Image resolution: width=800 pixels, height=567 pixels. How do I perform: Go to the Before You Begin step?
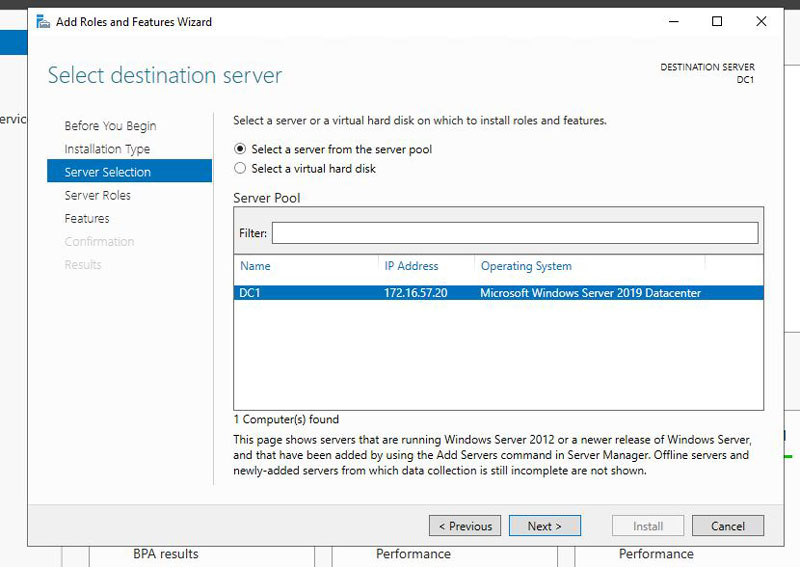coord(110,126)
